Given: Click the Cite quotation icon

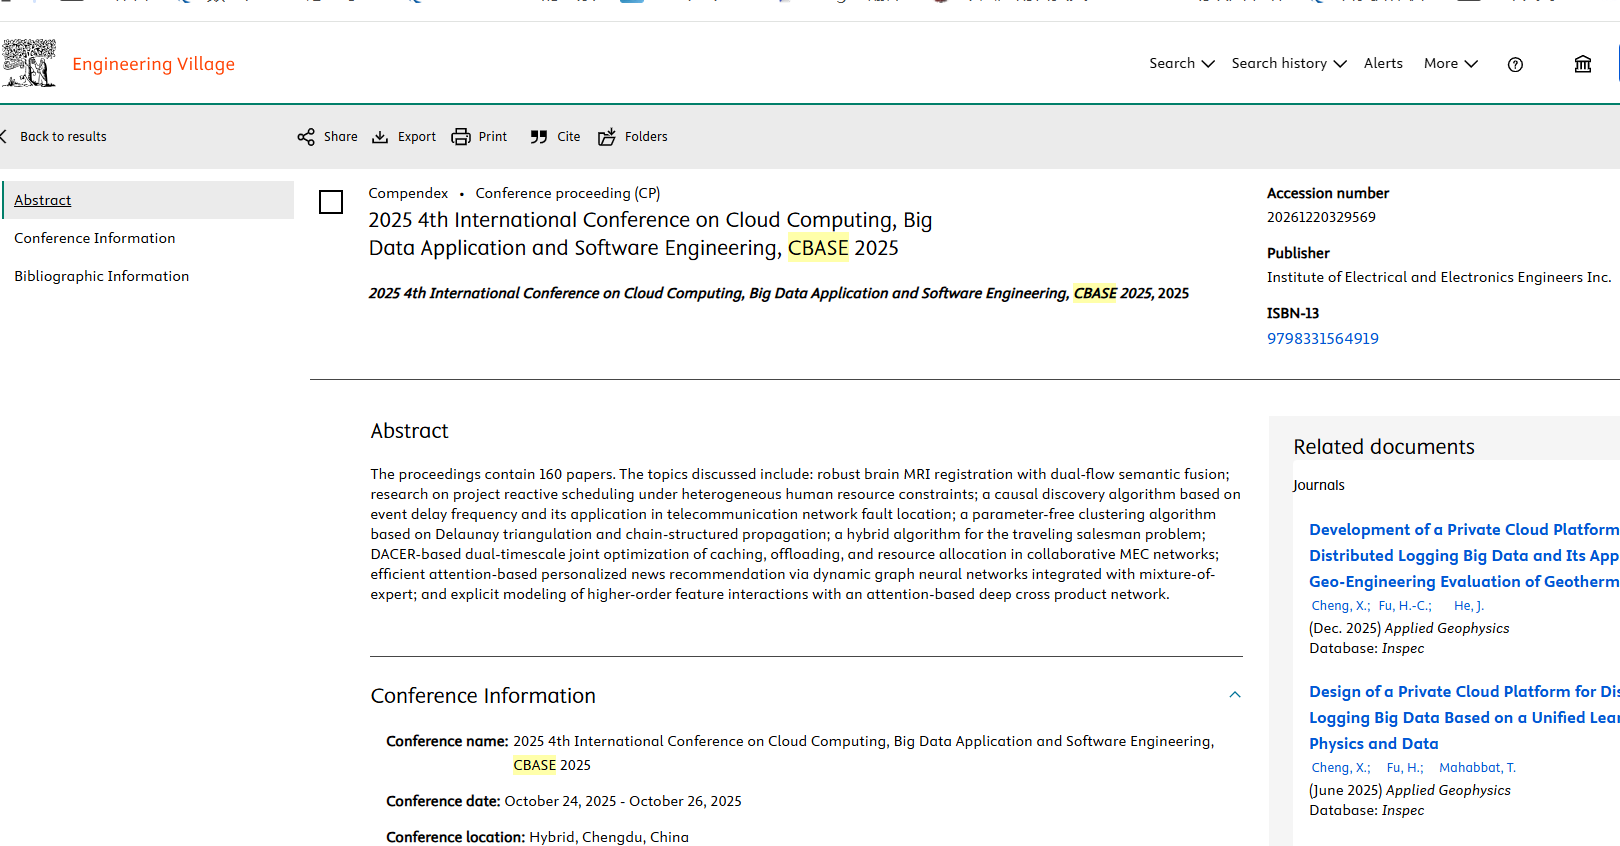Looking at the screenshot, I should pos(539,137).
